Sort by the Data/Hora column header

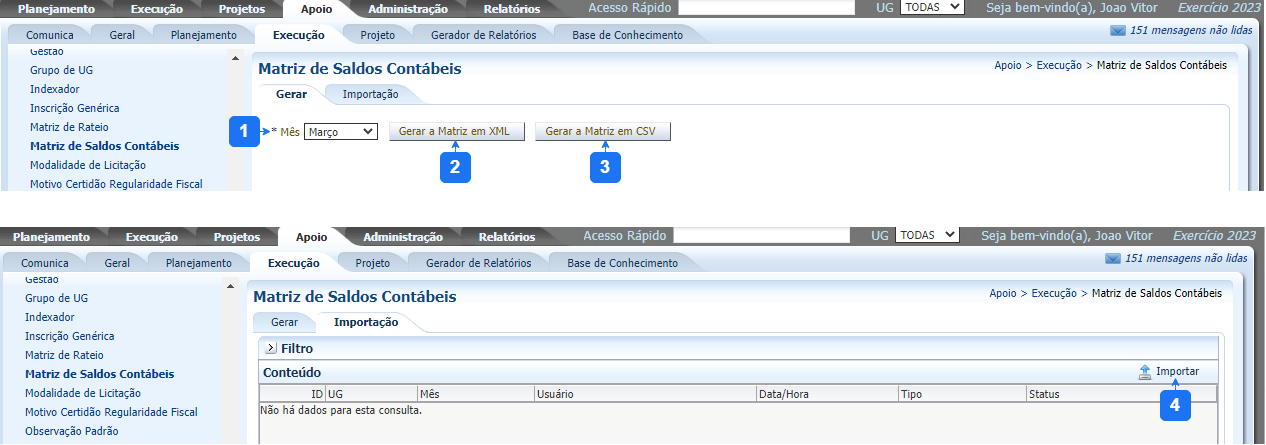(x=784, y=394)
